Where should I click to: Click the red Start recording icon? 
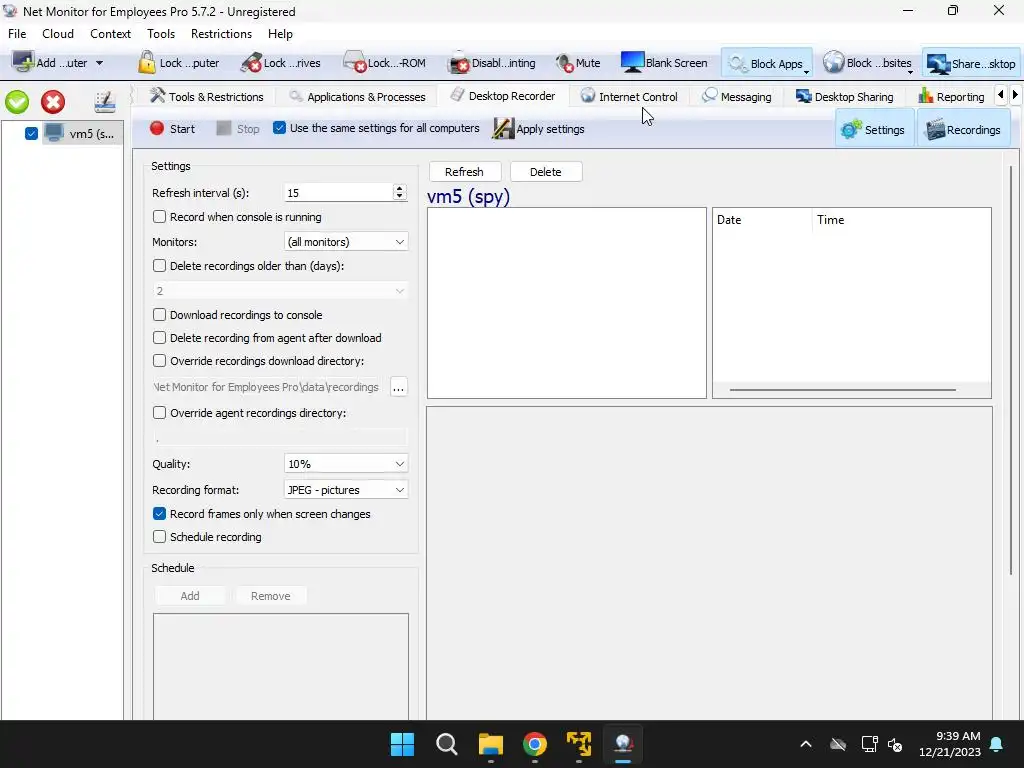coord(157,128)
